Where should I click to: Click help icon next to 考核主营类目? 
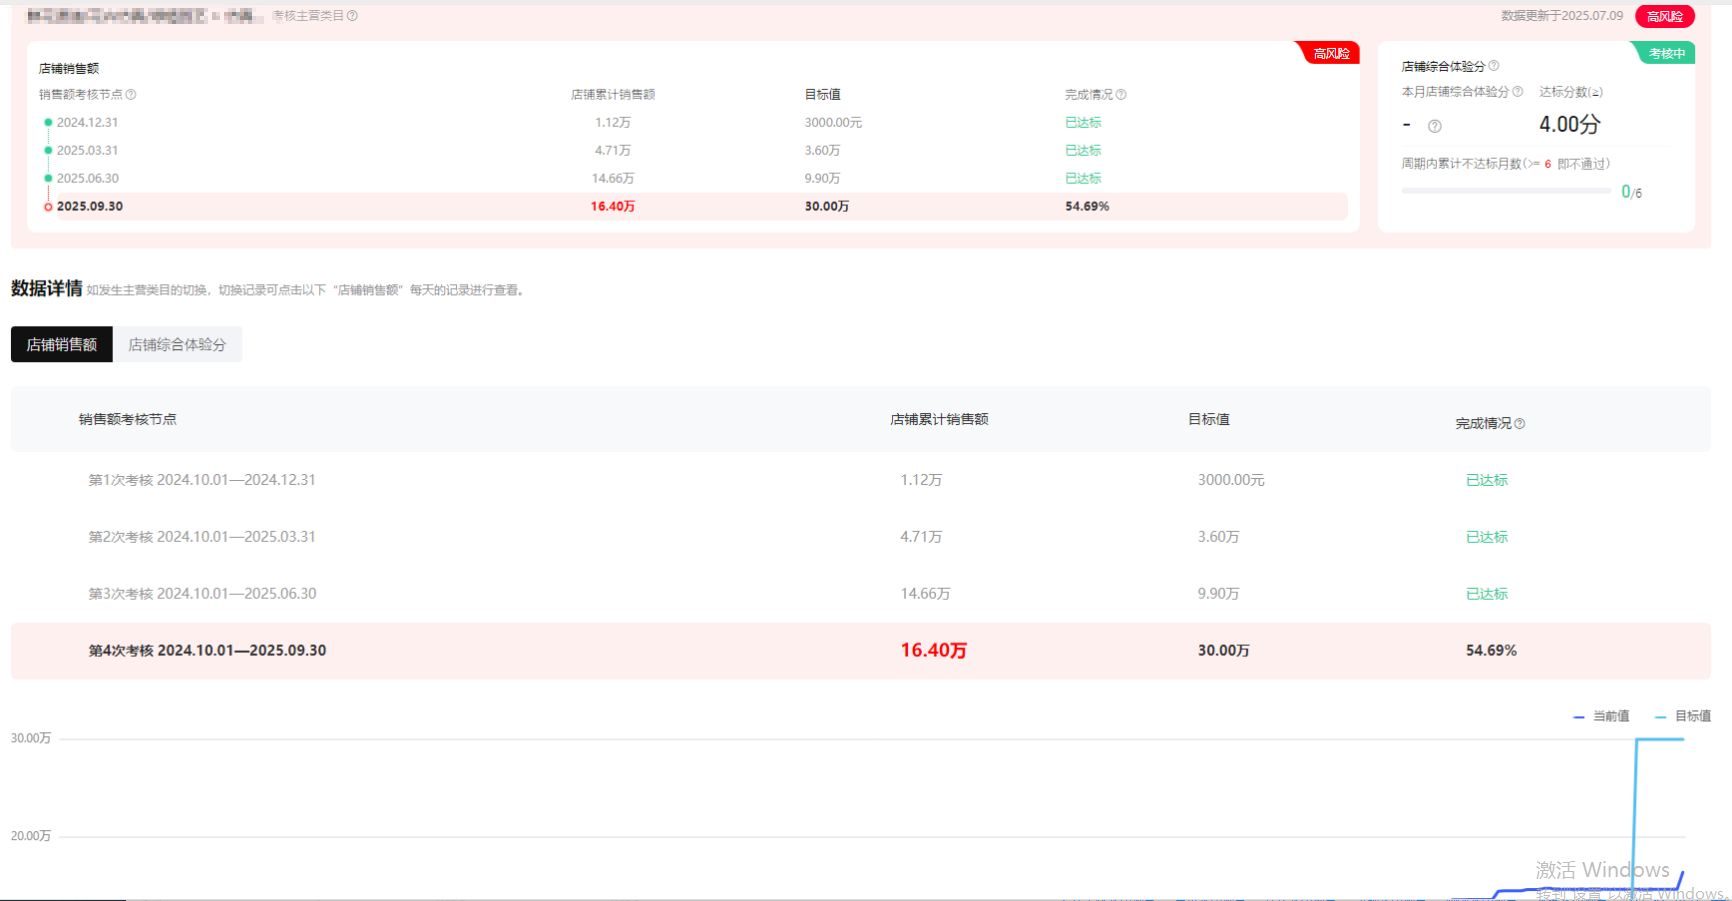point(352,16)
